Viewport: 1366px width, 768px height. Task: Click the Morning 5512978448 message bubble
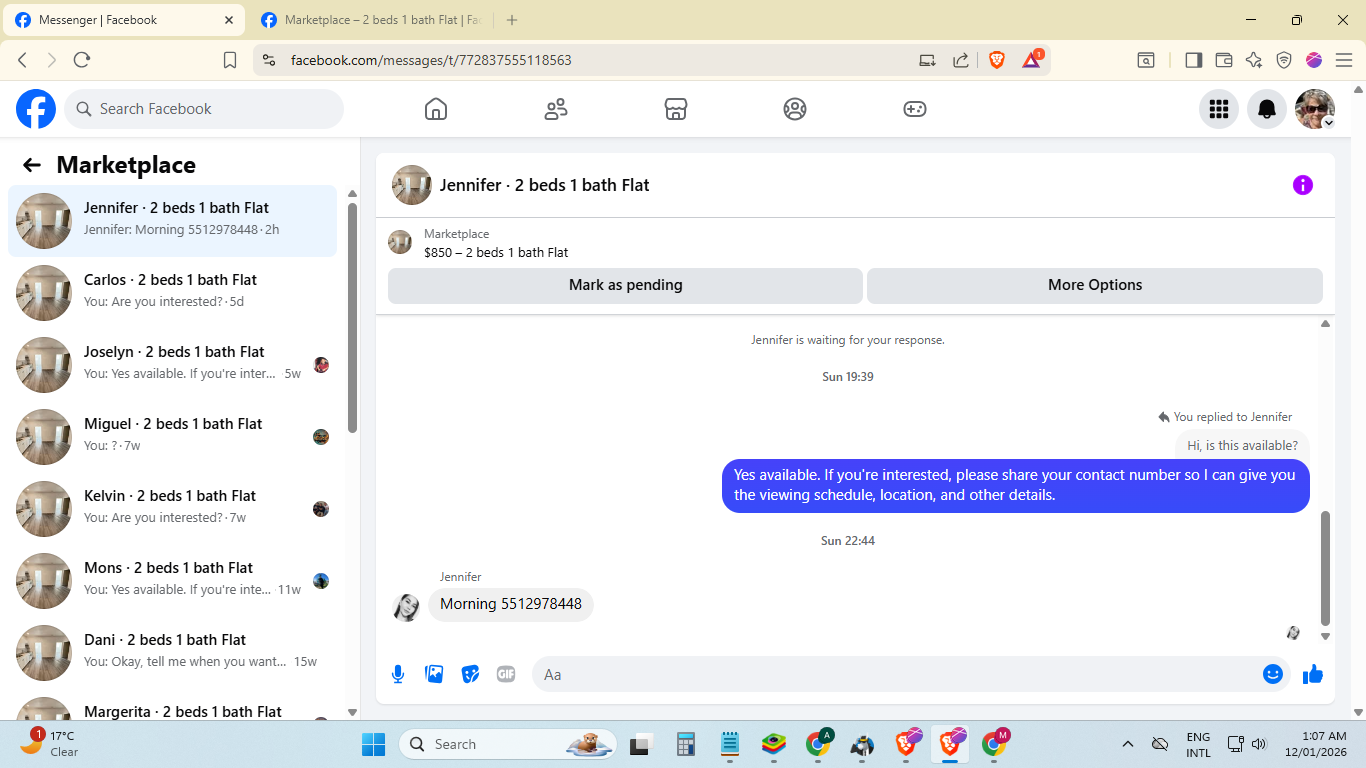click(511, 604)
